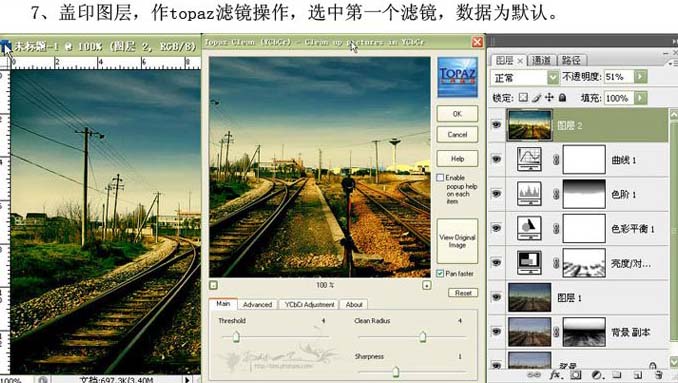678x383 pixels.
Task: Hide the 曲线 1 layer
Action: (x=496, y=159)
